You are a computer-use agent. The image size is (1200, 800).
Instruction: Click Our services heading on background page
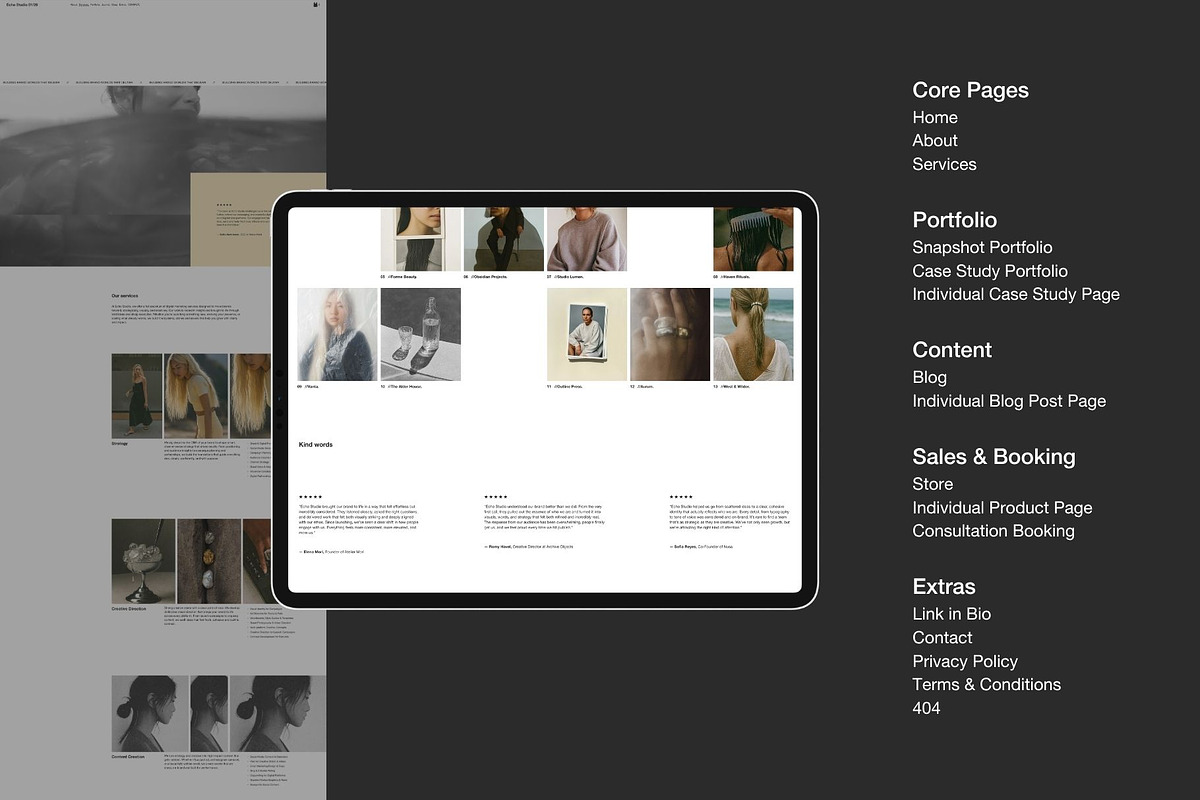[x=125, y=296]
